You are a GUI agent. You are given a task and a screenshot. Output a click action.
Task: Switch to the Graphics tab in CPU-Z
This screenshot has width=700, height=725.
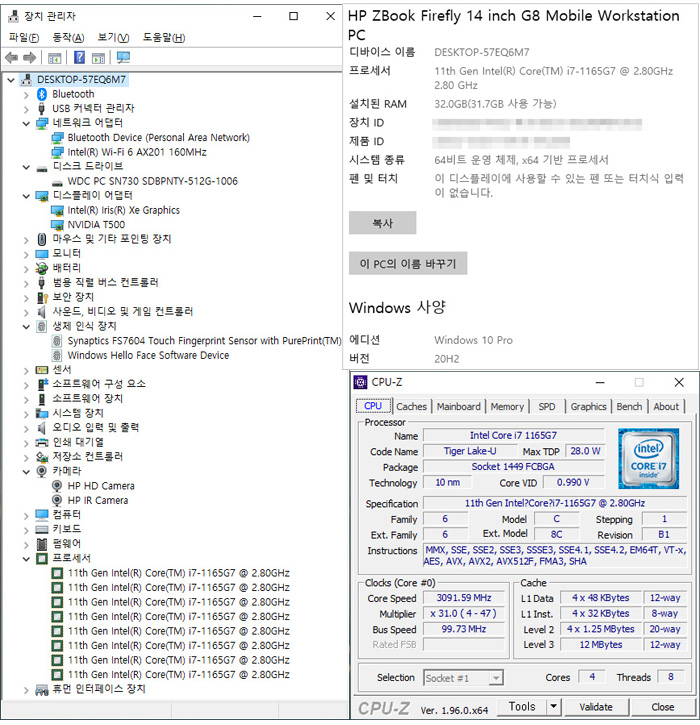[588, 406]
